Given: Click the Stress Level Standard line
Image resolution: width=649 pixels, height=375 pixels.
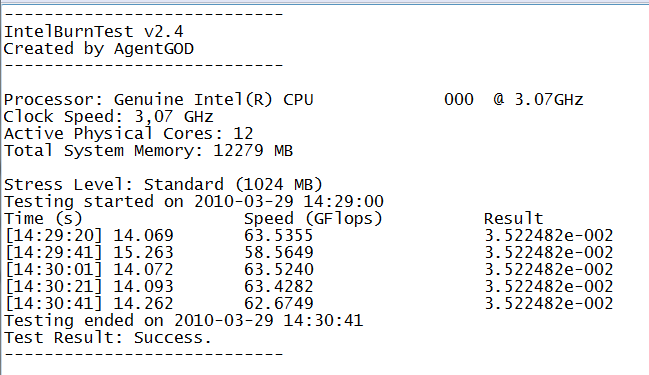Looking at the screenshot, I should point(163,185).
